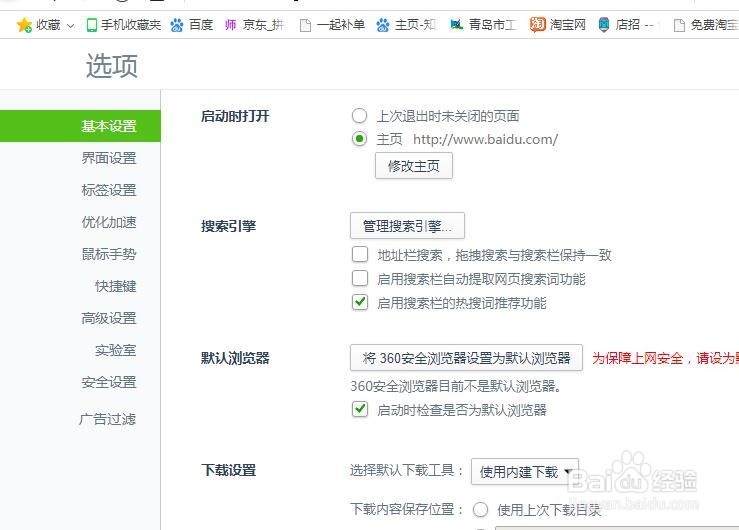Click the 360安全浏览器目前不是默认浏览器 status text
The image size is (739, 530).
point(456,386)
